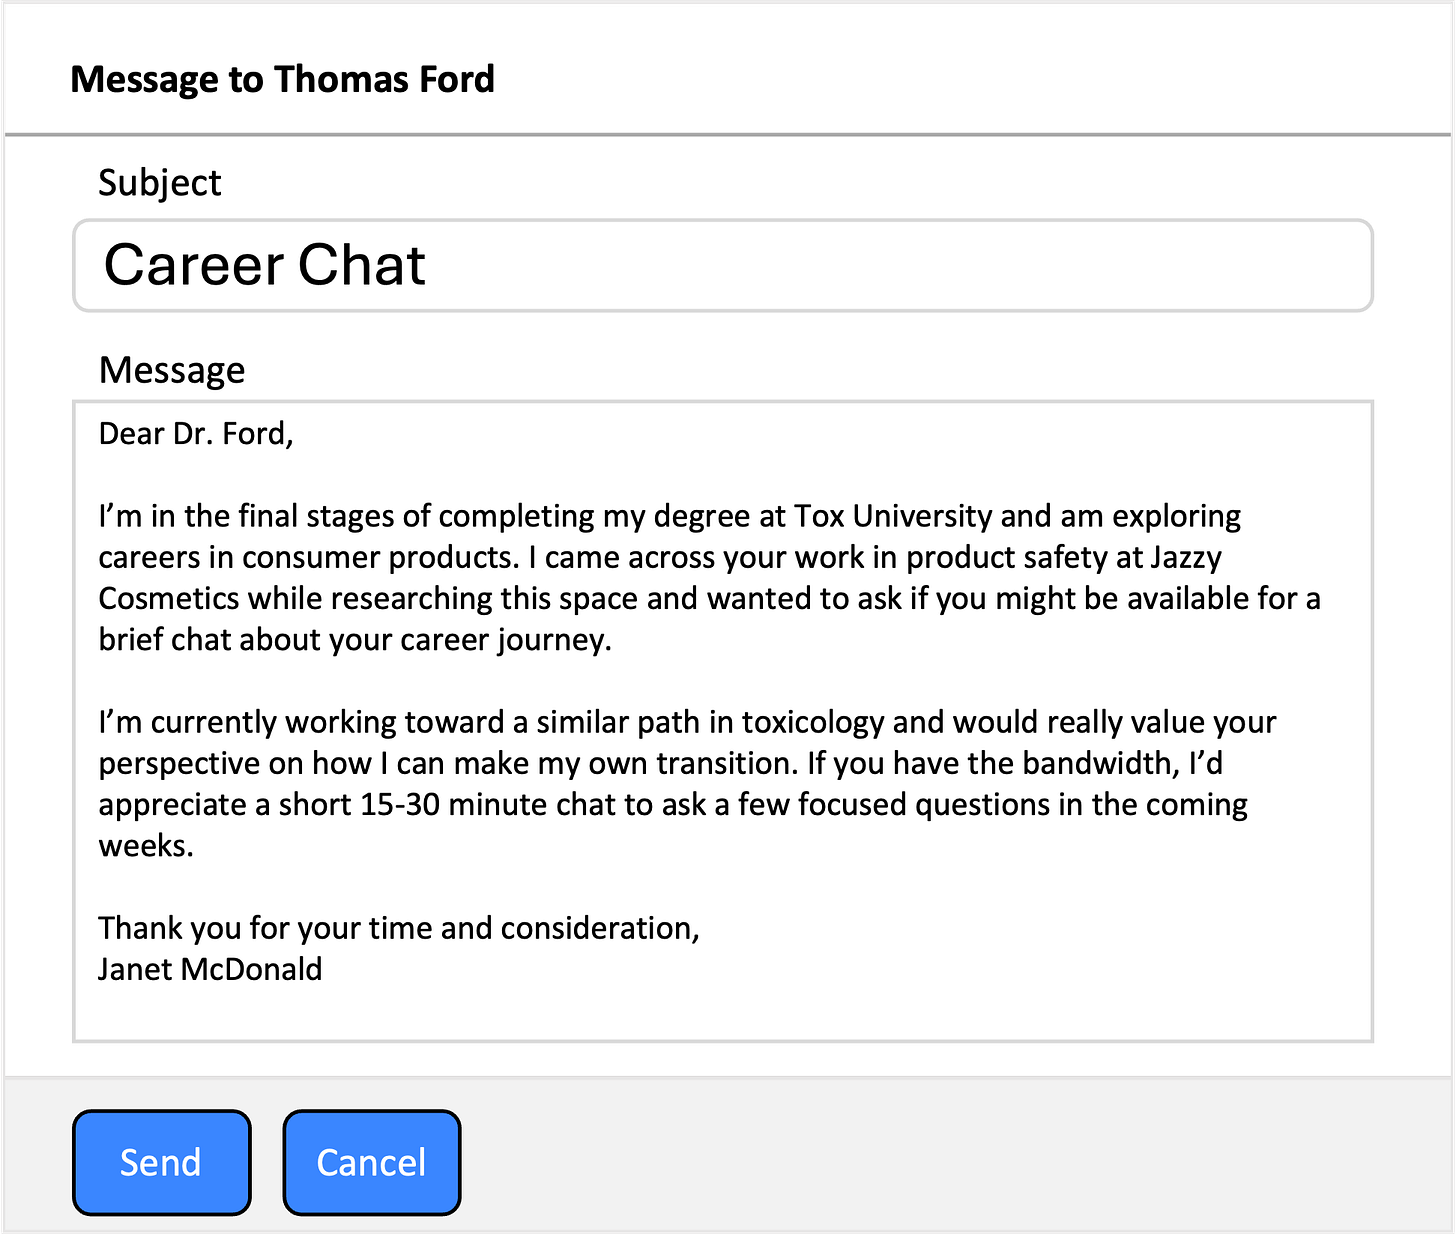
Task: Click the Cancel button
Action: 371,1162
